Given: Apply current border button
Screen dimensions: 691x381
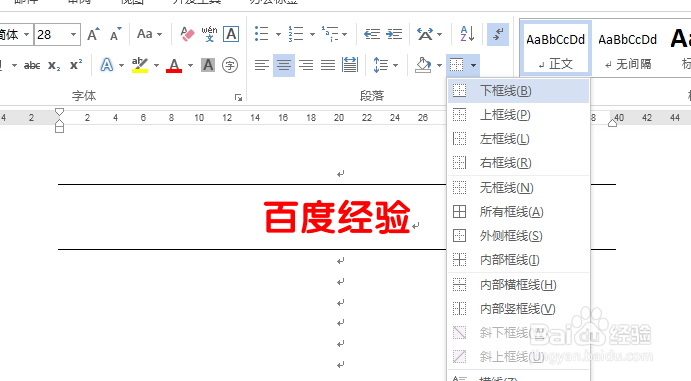Looking at the screenshot, I should [457, 65].
